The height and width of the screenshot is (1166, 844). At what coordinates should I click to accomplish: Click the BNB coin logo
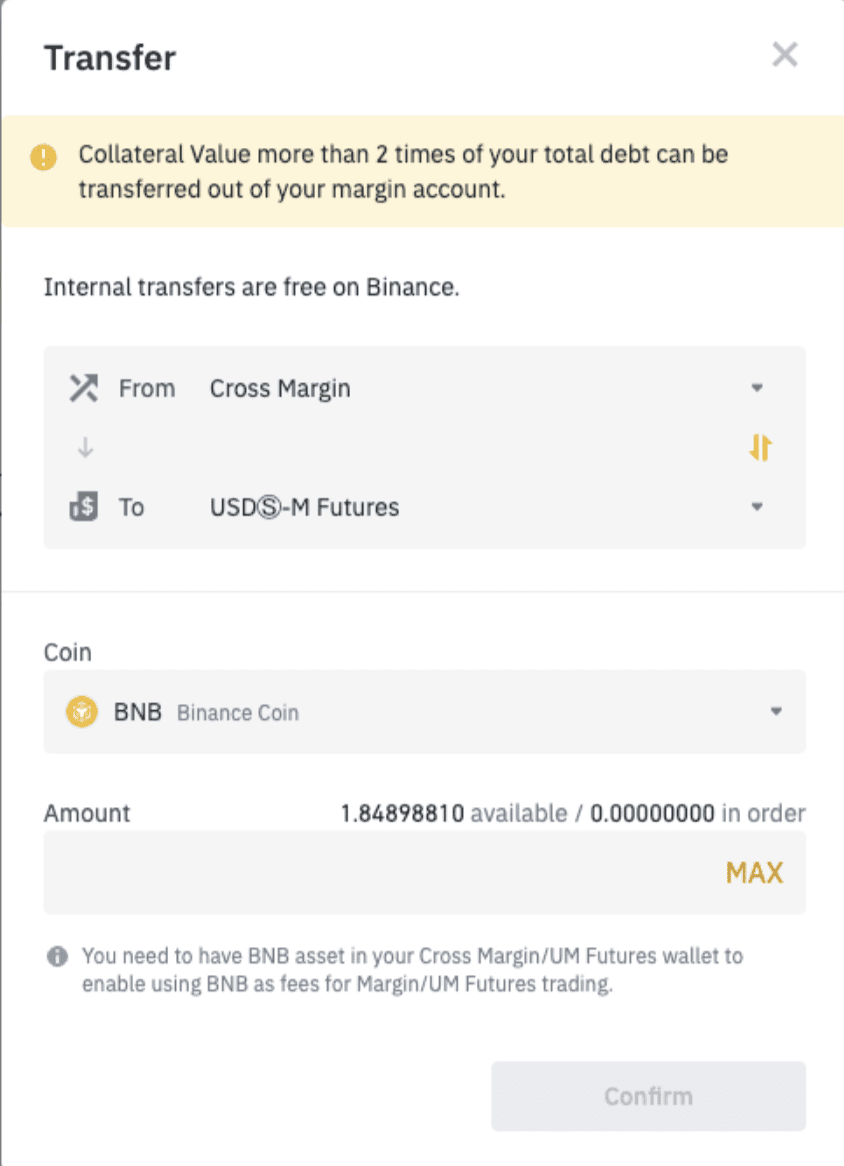point(82,712)
